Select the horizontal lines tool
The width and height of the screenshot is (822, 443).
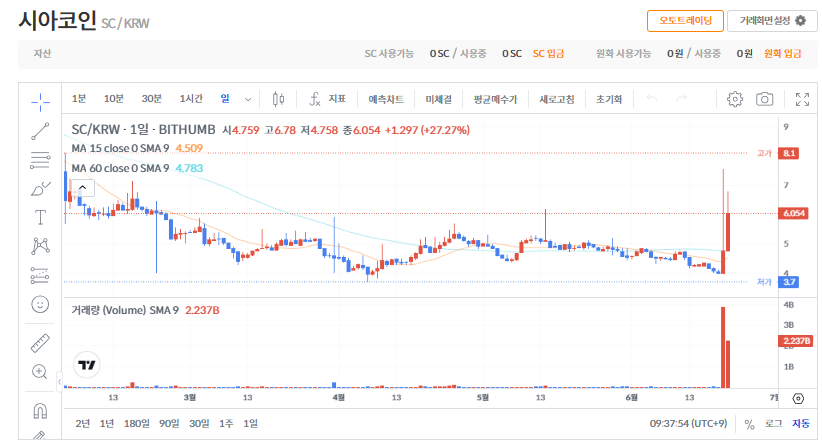pos(40,160)
